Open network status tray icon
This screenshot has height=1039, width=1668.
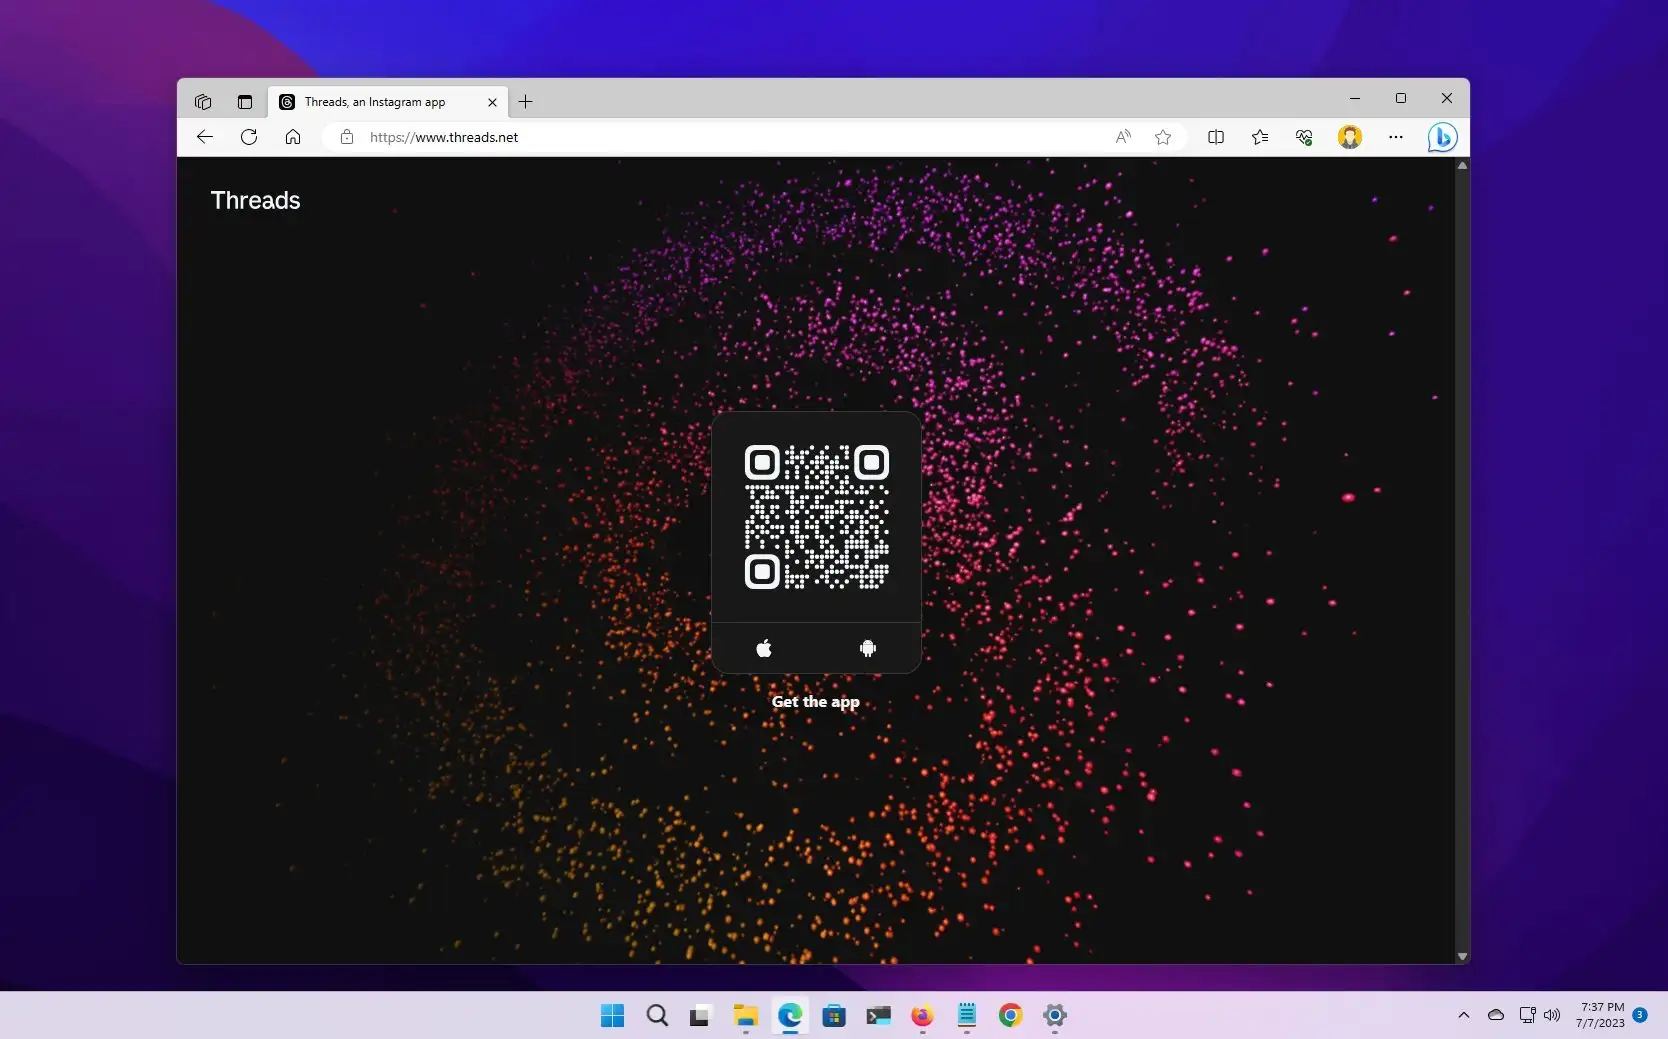[1527, 1015]
